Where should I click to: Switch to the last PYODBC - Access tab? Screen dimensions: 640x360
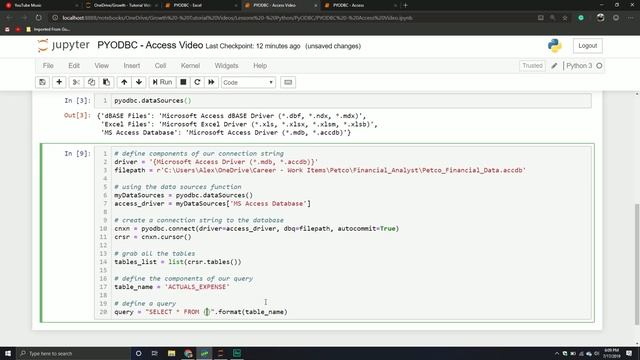click(x=359, y=5)
